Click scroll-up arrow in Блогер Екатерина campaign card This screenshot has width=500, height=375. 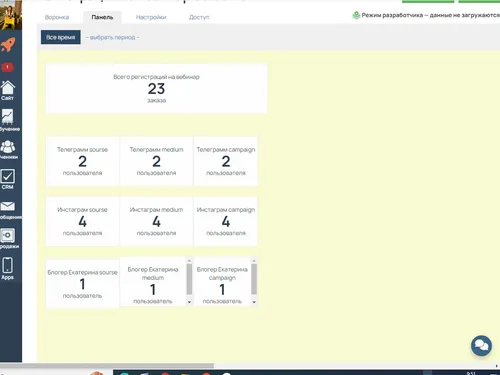[254, 261]
